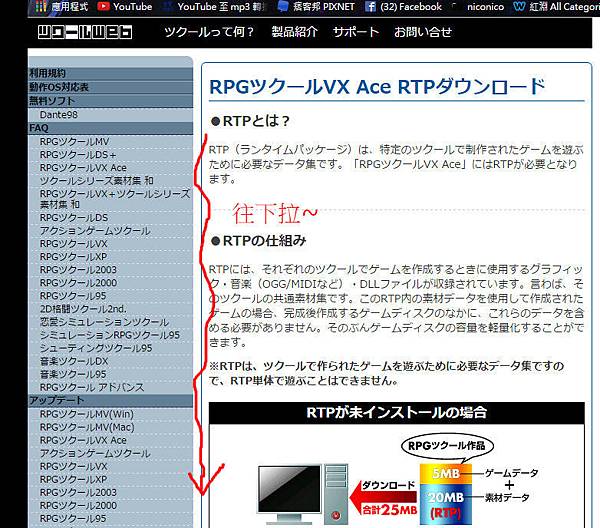Open the 音楽ツクールDX link
This screenshot has width=600, height=528.
(74, 361)
